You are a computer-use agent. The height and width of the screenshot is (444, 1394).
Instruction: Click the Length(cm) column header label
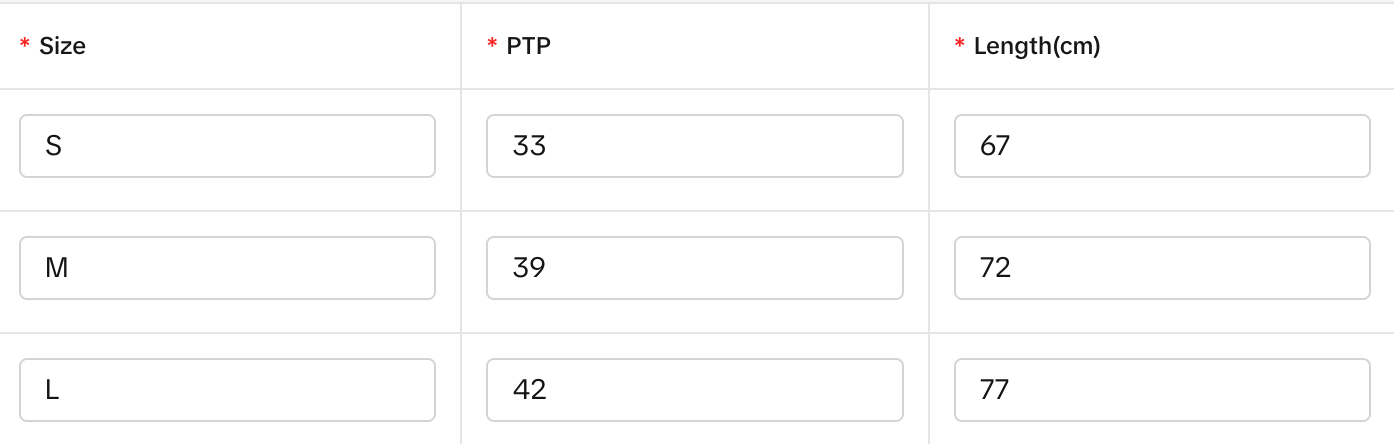point(1036,46)
